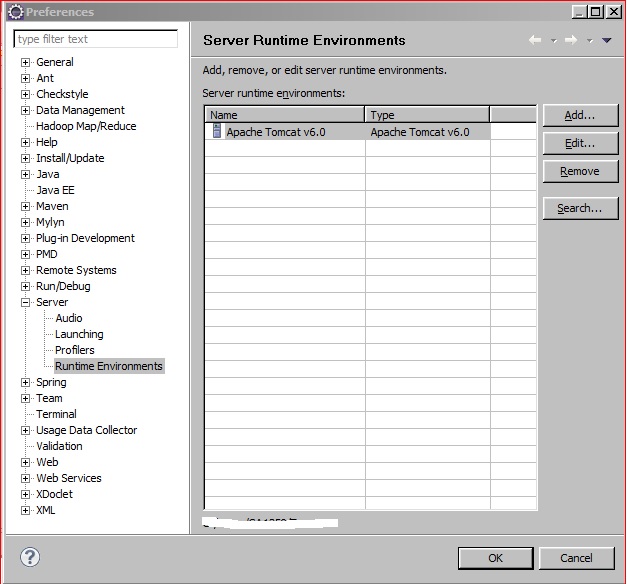Click the Edit... button
627x584 pixels.
580,143
